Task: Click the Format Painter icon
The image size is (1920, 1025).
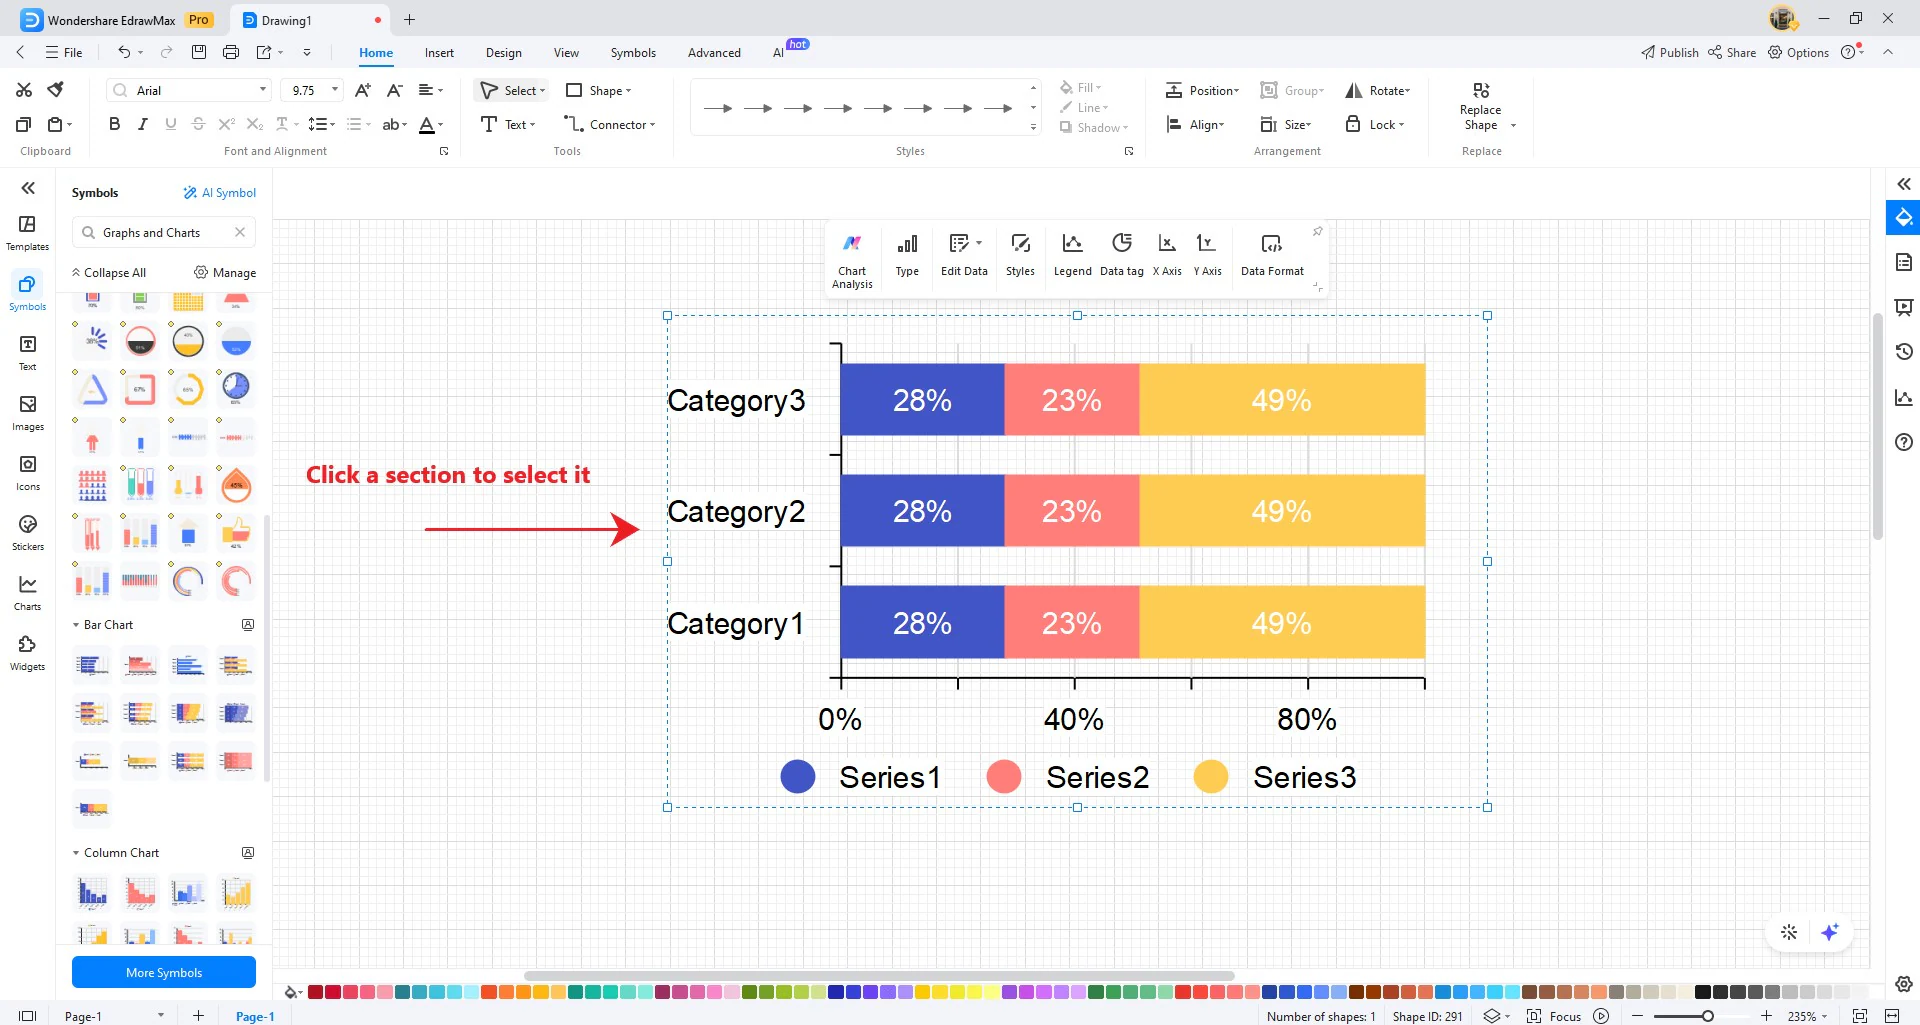Action: coord(56,90)
